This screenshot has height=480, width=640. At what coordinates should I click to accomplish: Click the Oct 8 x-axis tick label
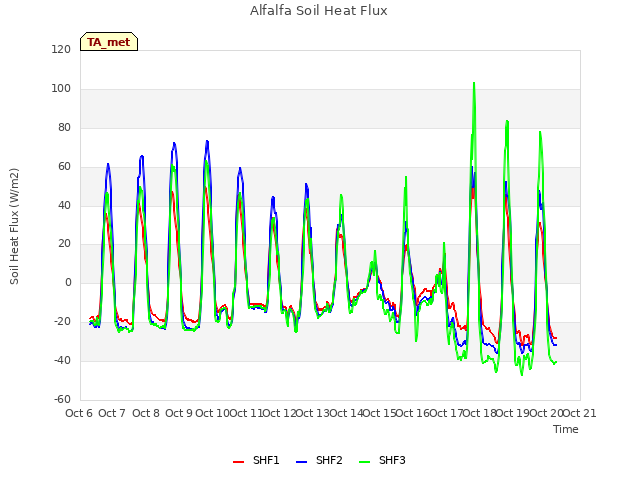146,413
